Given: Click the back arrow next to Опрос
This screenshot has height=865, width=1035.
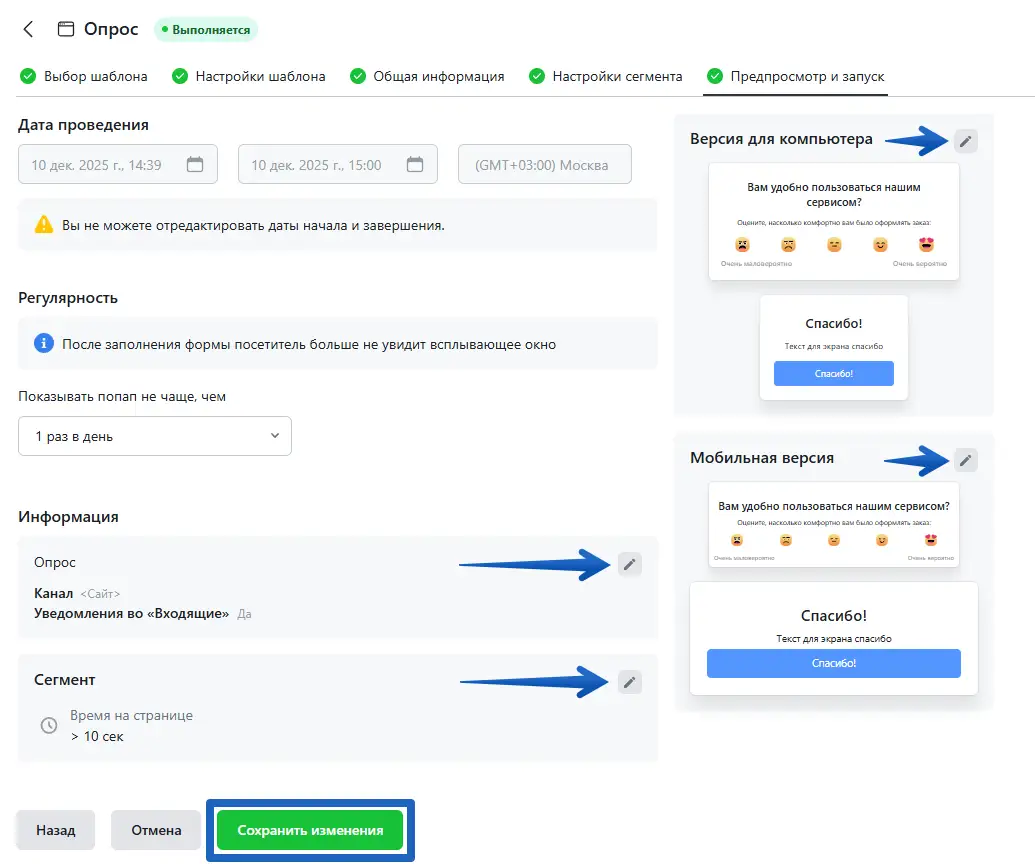Looking at the screenshot, I should point(28,29).
